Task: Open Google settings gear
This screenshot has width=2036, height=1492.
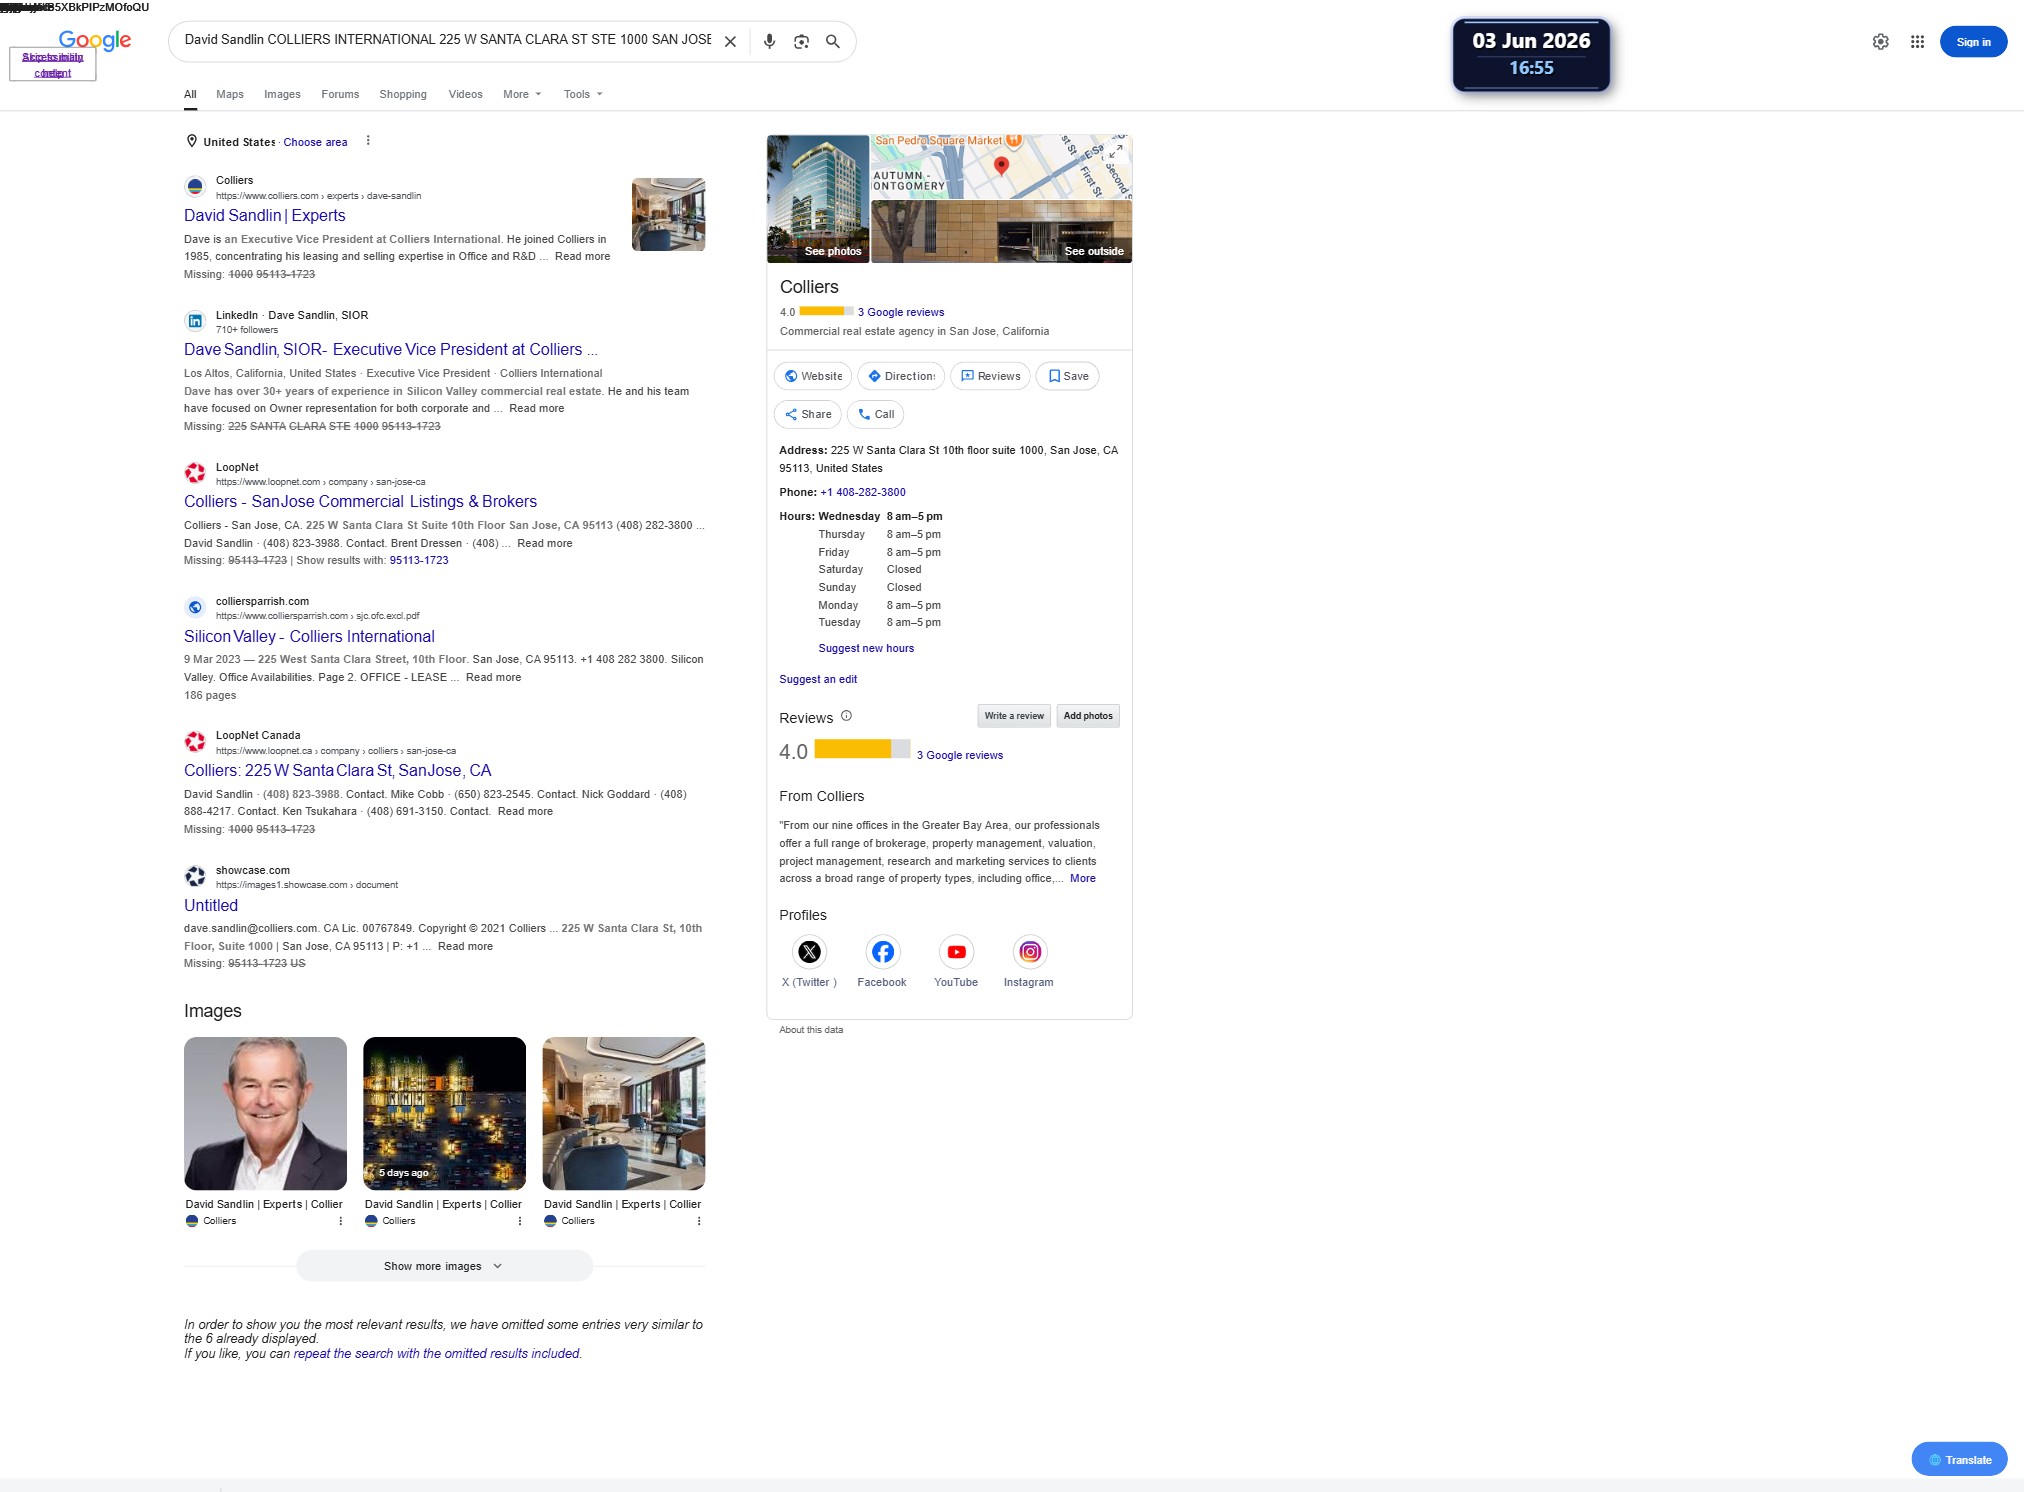Action: click(x=1880, y=42)
